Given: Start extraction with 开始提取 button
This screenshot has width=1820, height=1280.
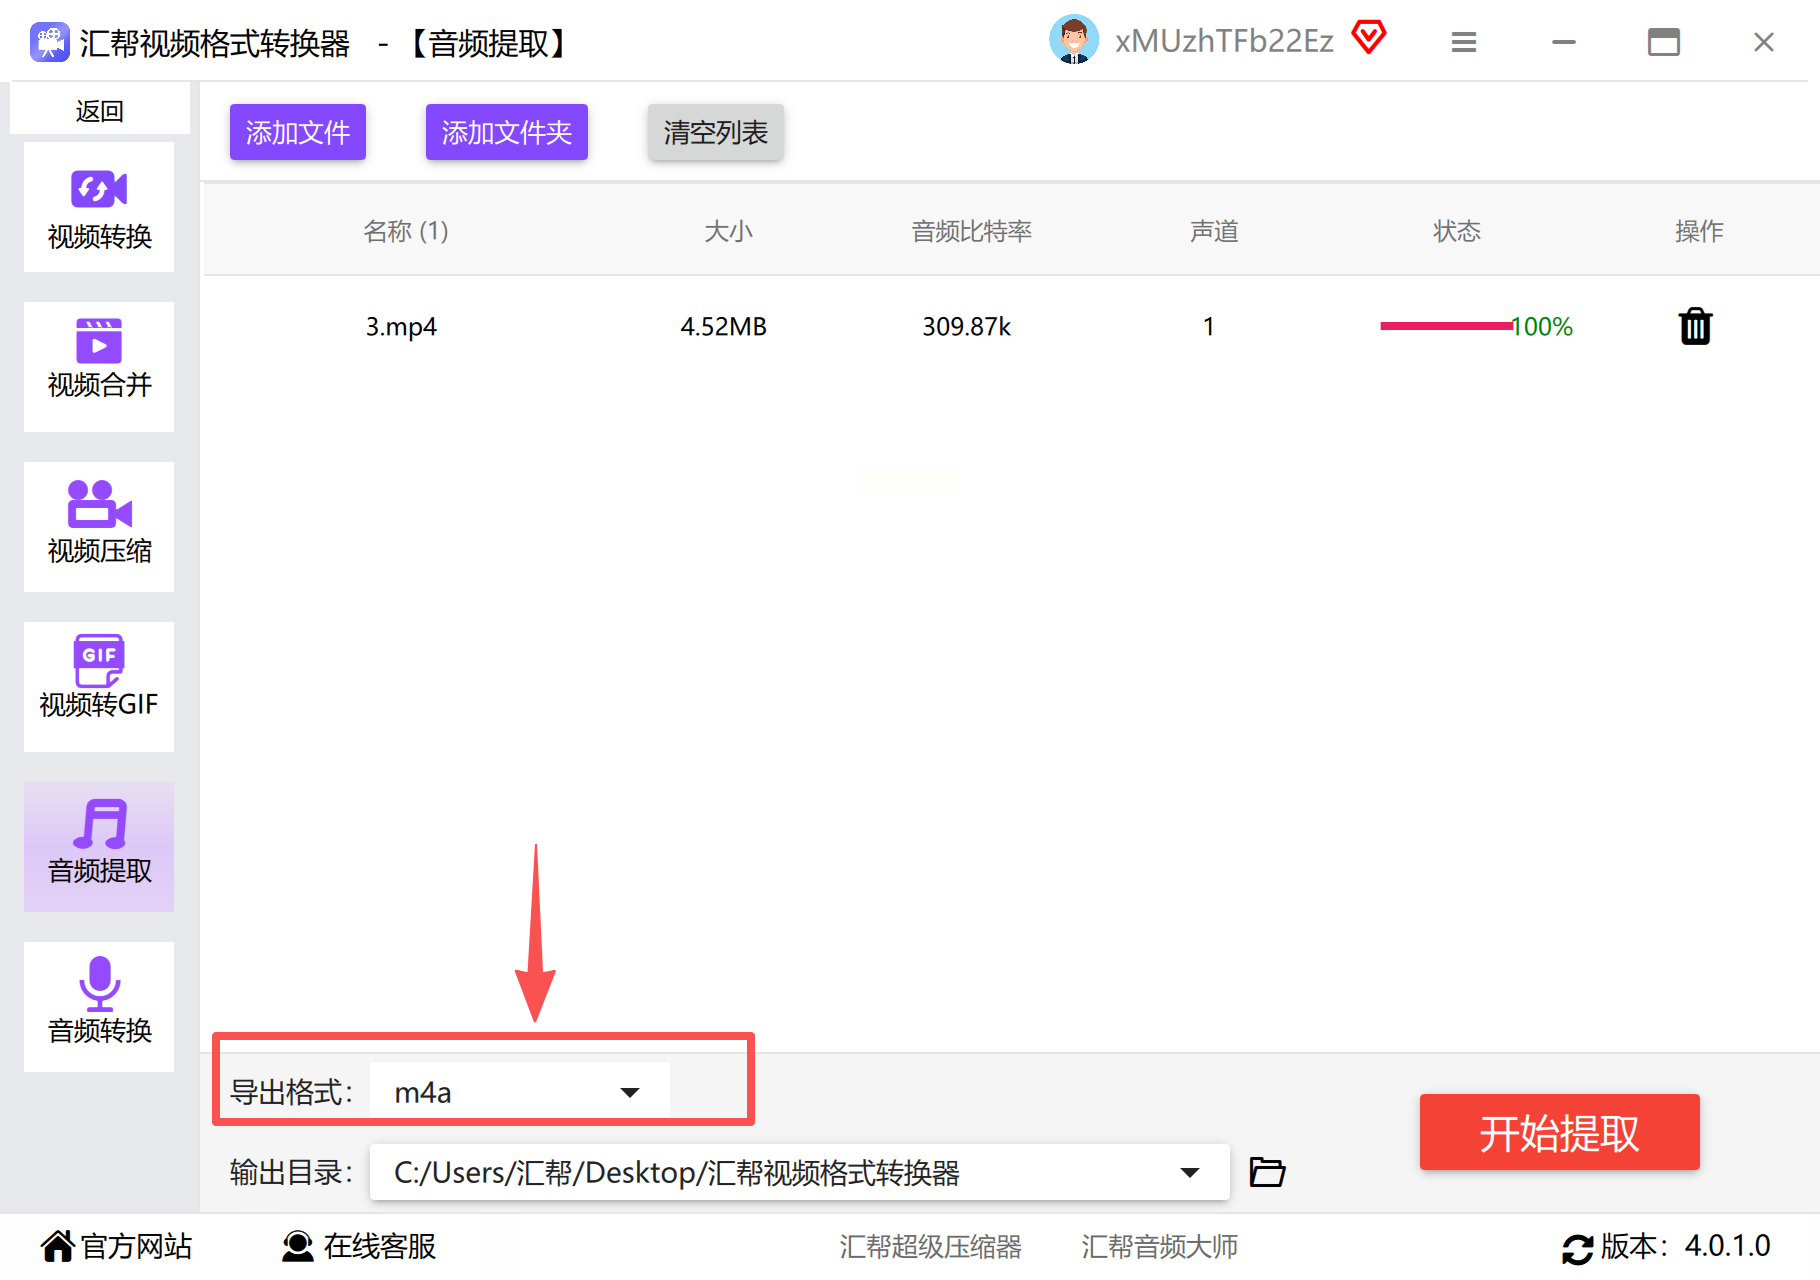Looking at the screenshot, I should pos(1559,1132).
